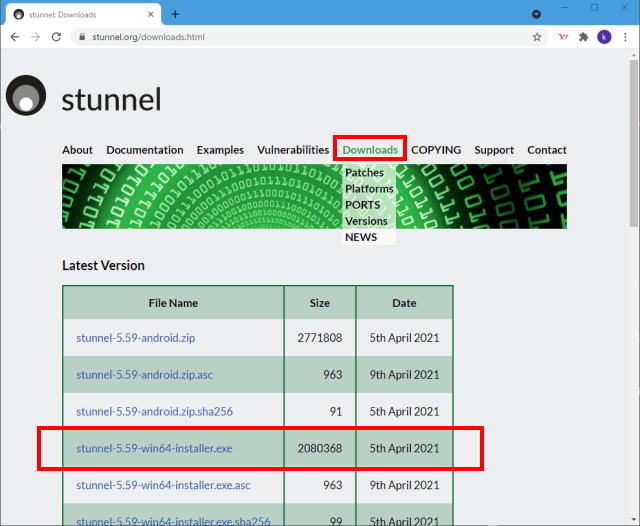Click the address bar showing stunnel.org
640x526 pixels.
coord(300,37)
